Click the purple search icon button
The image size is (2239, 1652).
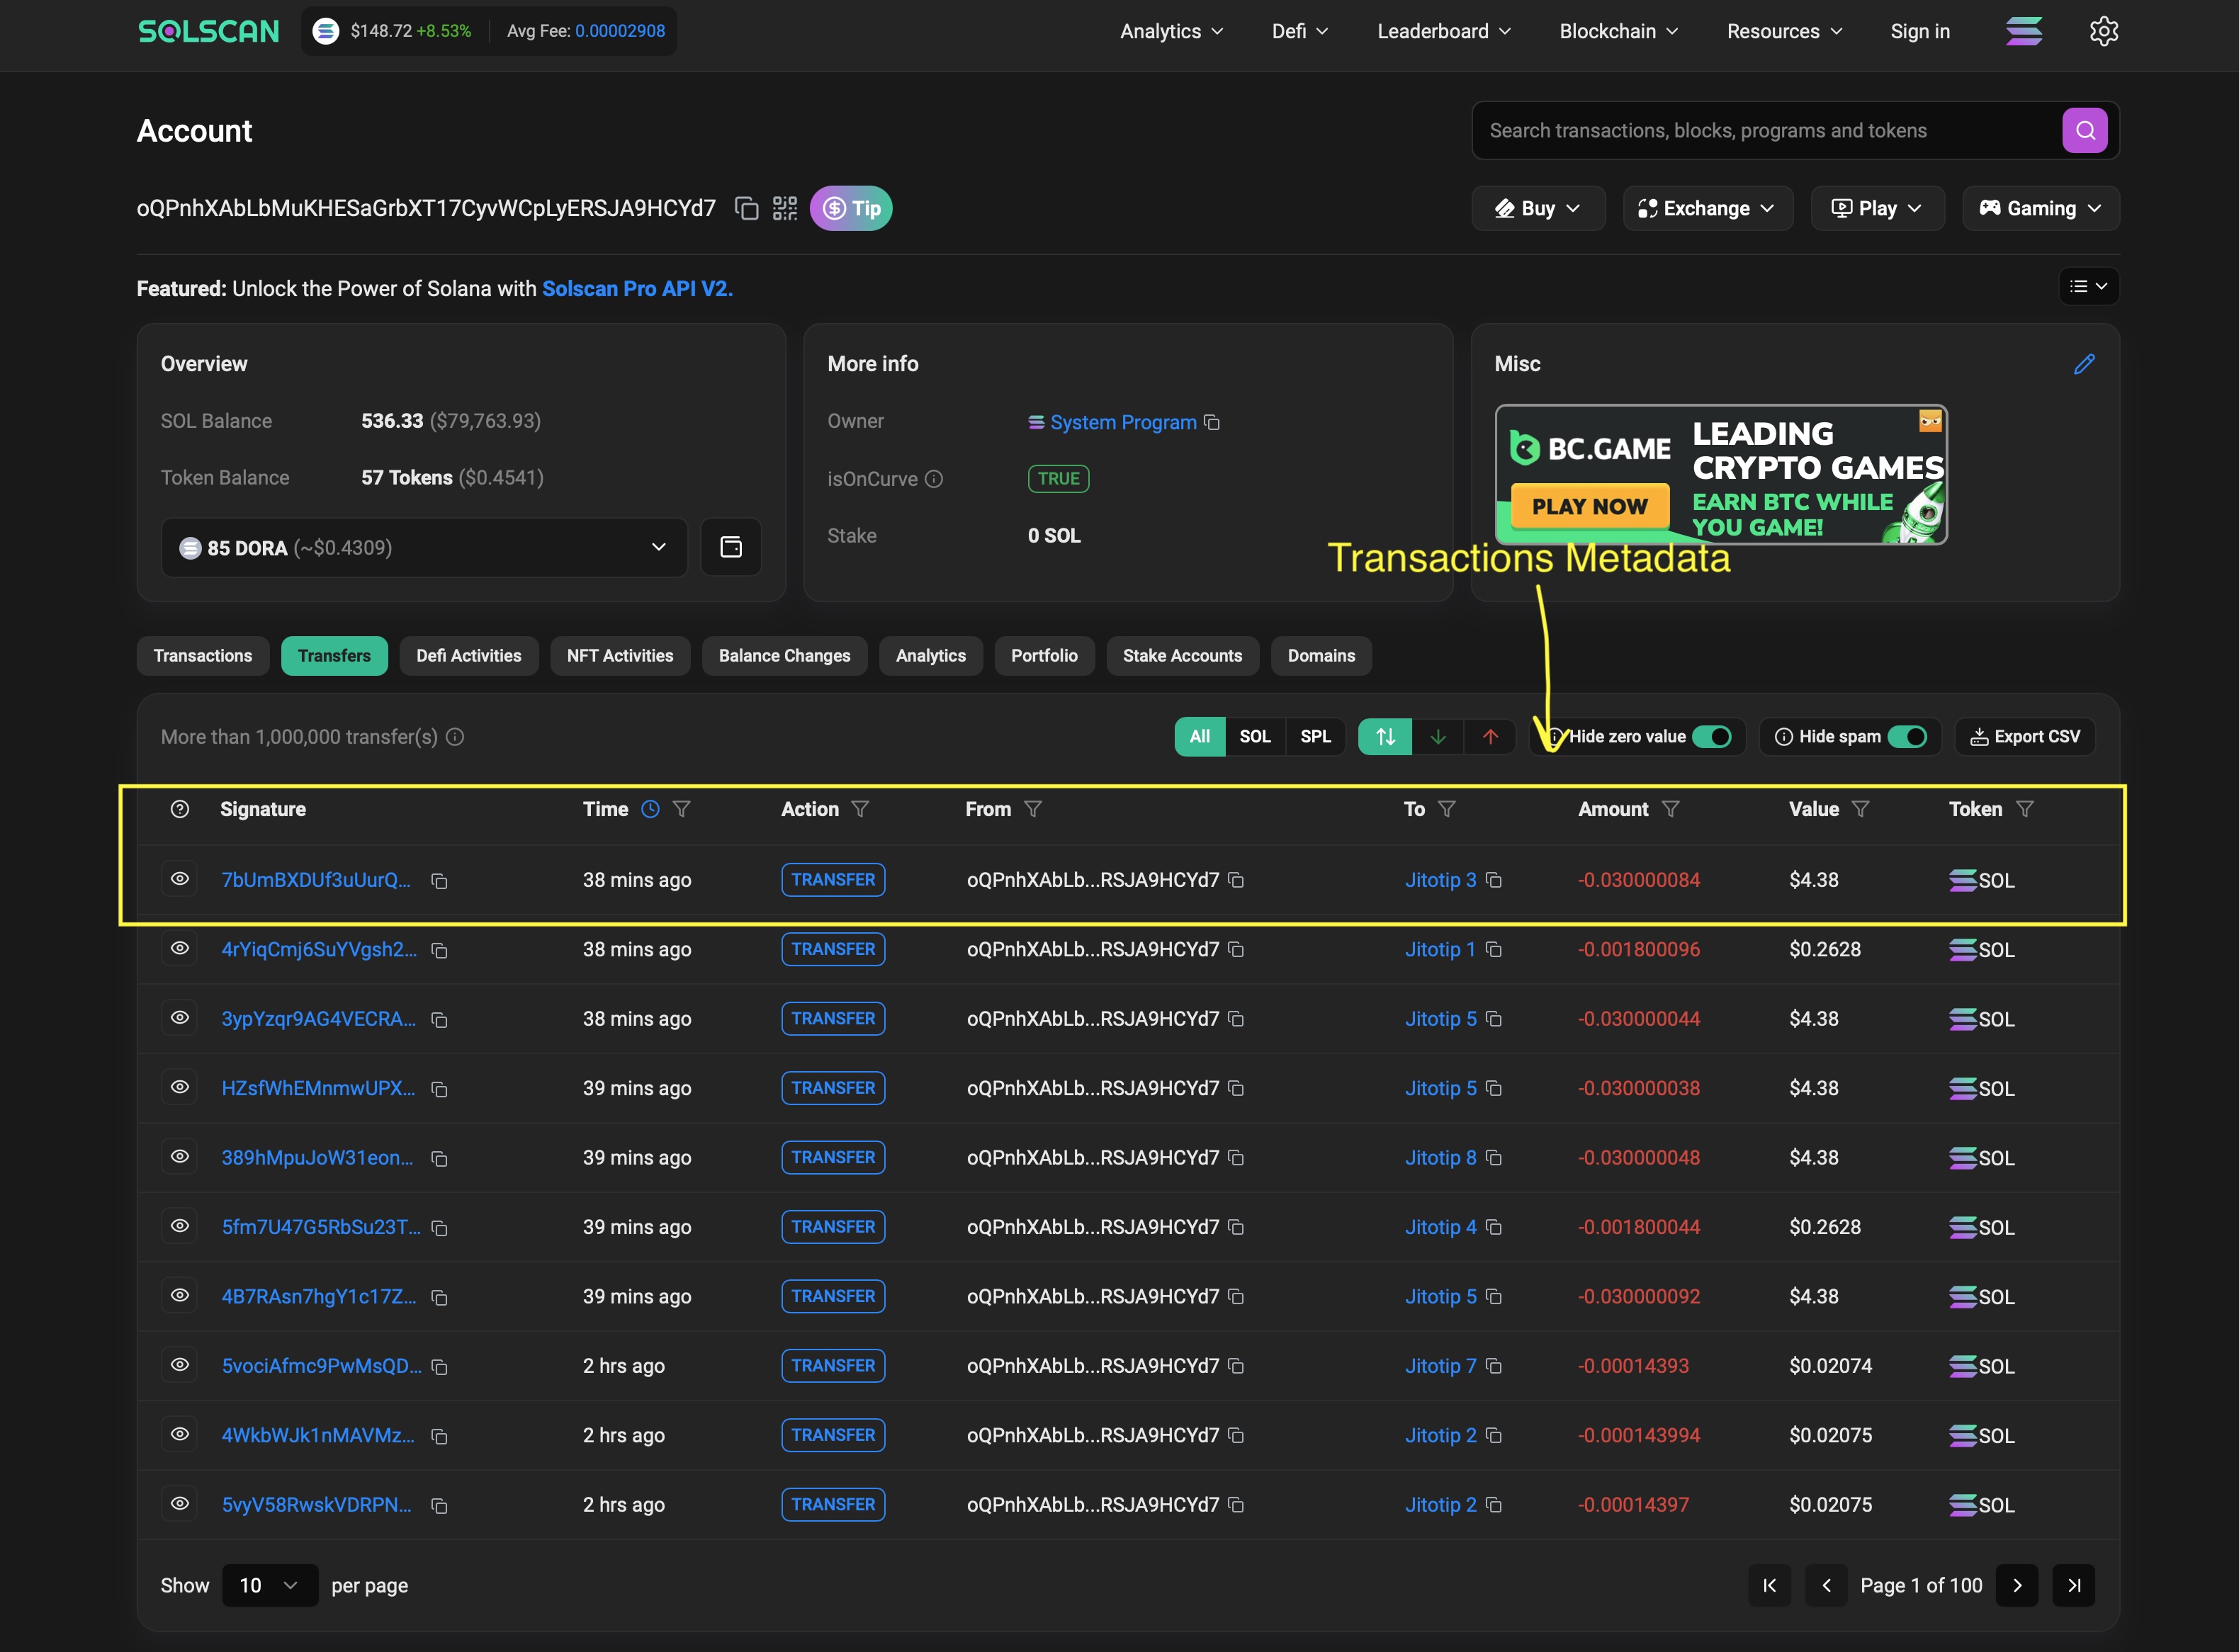click(x=2085, y=130)
